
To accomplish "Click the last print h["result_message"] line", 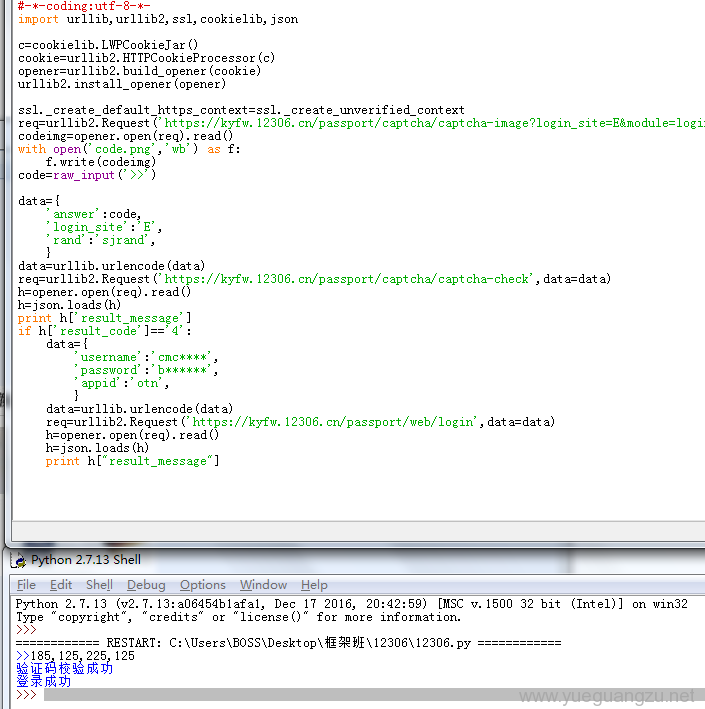I will tap(132, 461).
